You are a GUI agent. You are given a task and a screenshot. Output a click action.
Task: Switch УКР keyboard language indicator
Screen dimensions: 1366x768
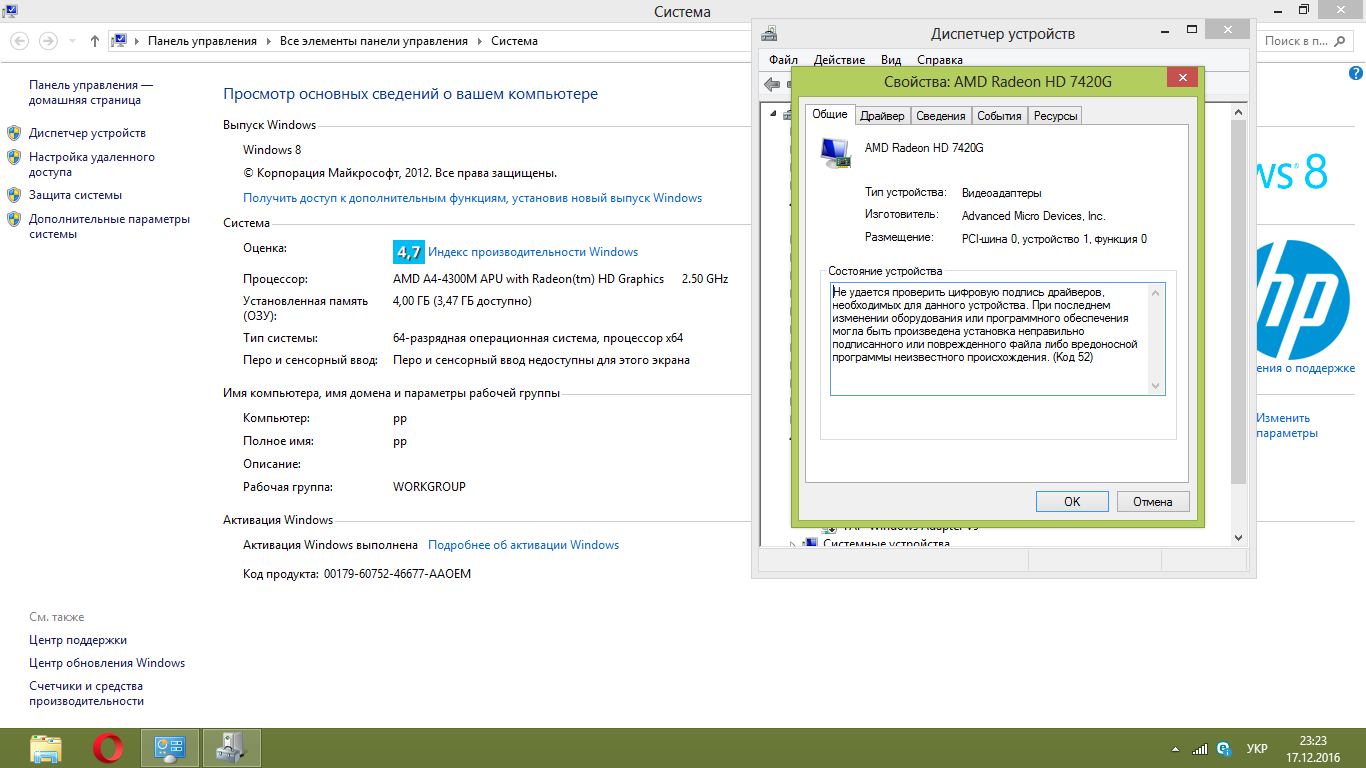1257,749
